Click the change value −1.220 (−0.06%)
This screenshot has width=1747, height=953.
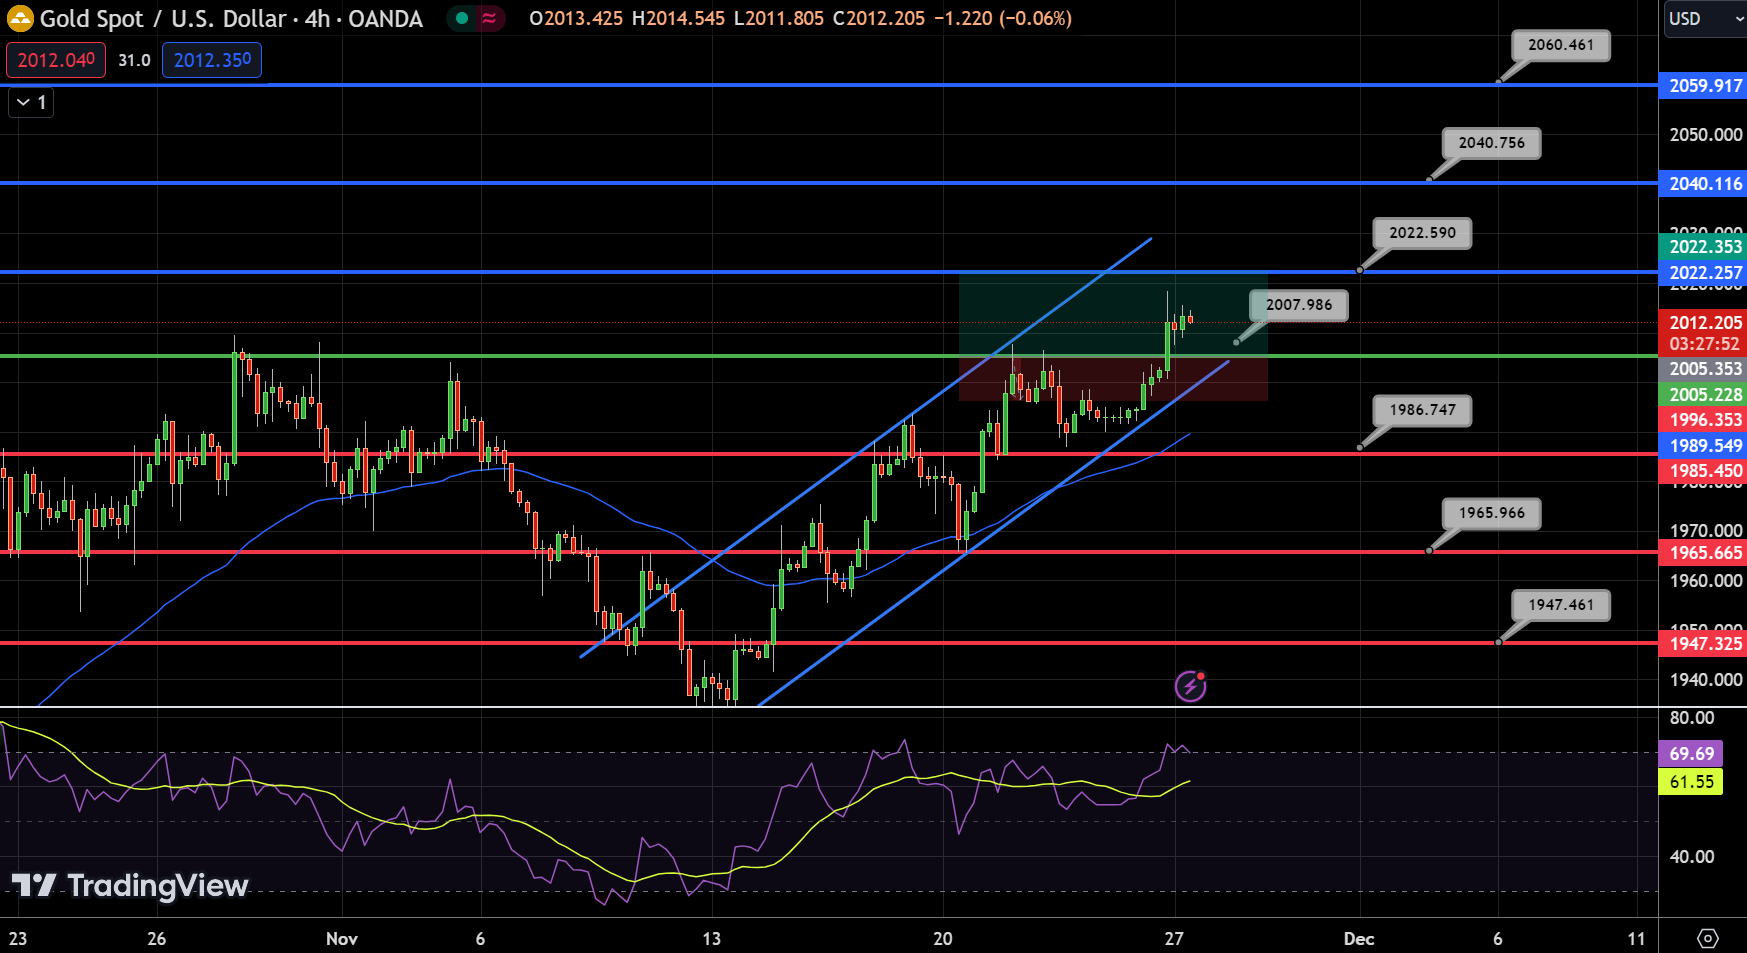[x=1003, y=18]
